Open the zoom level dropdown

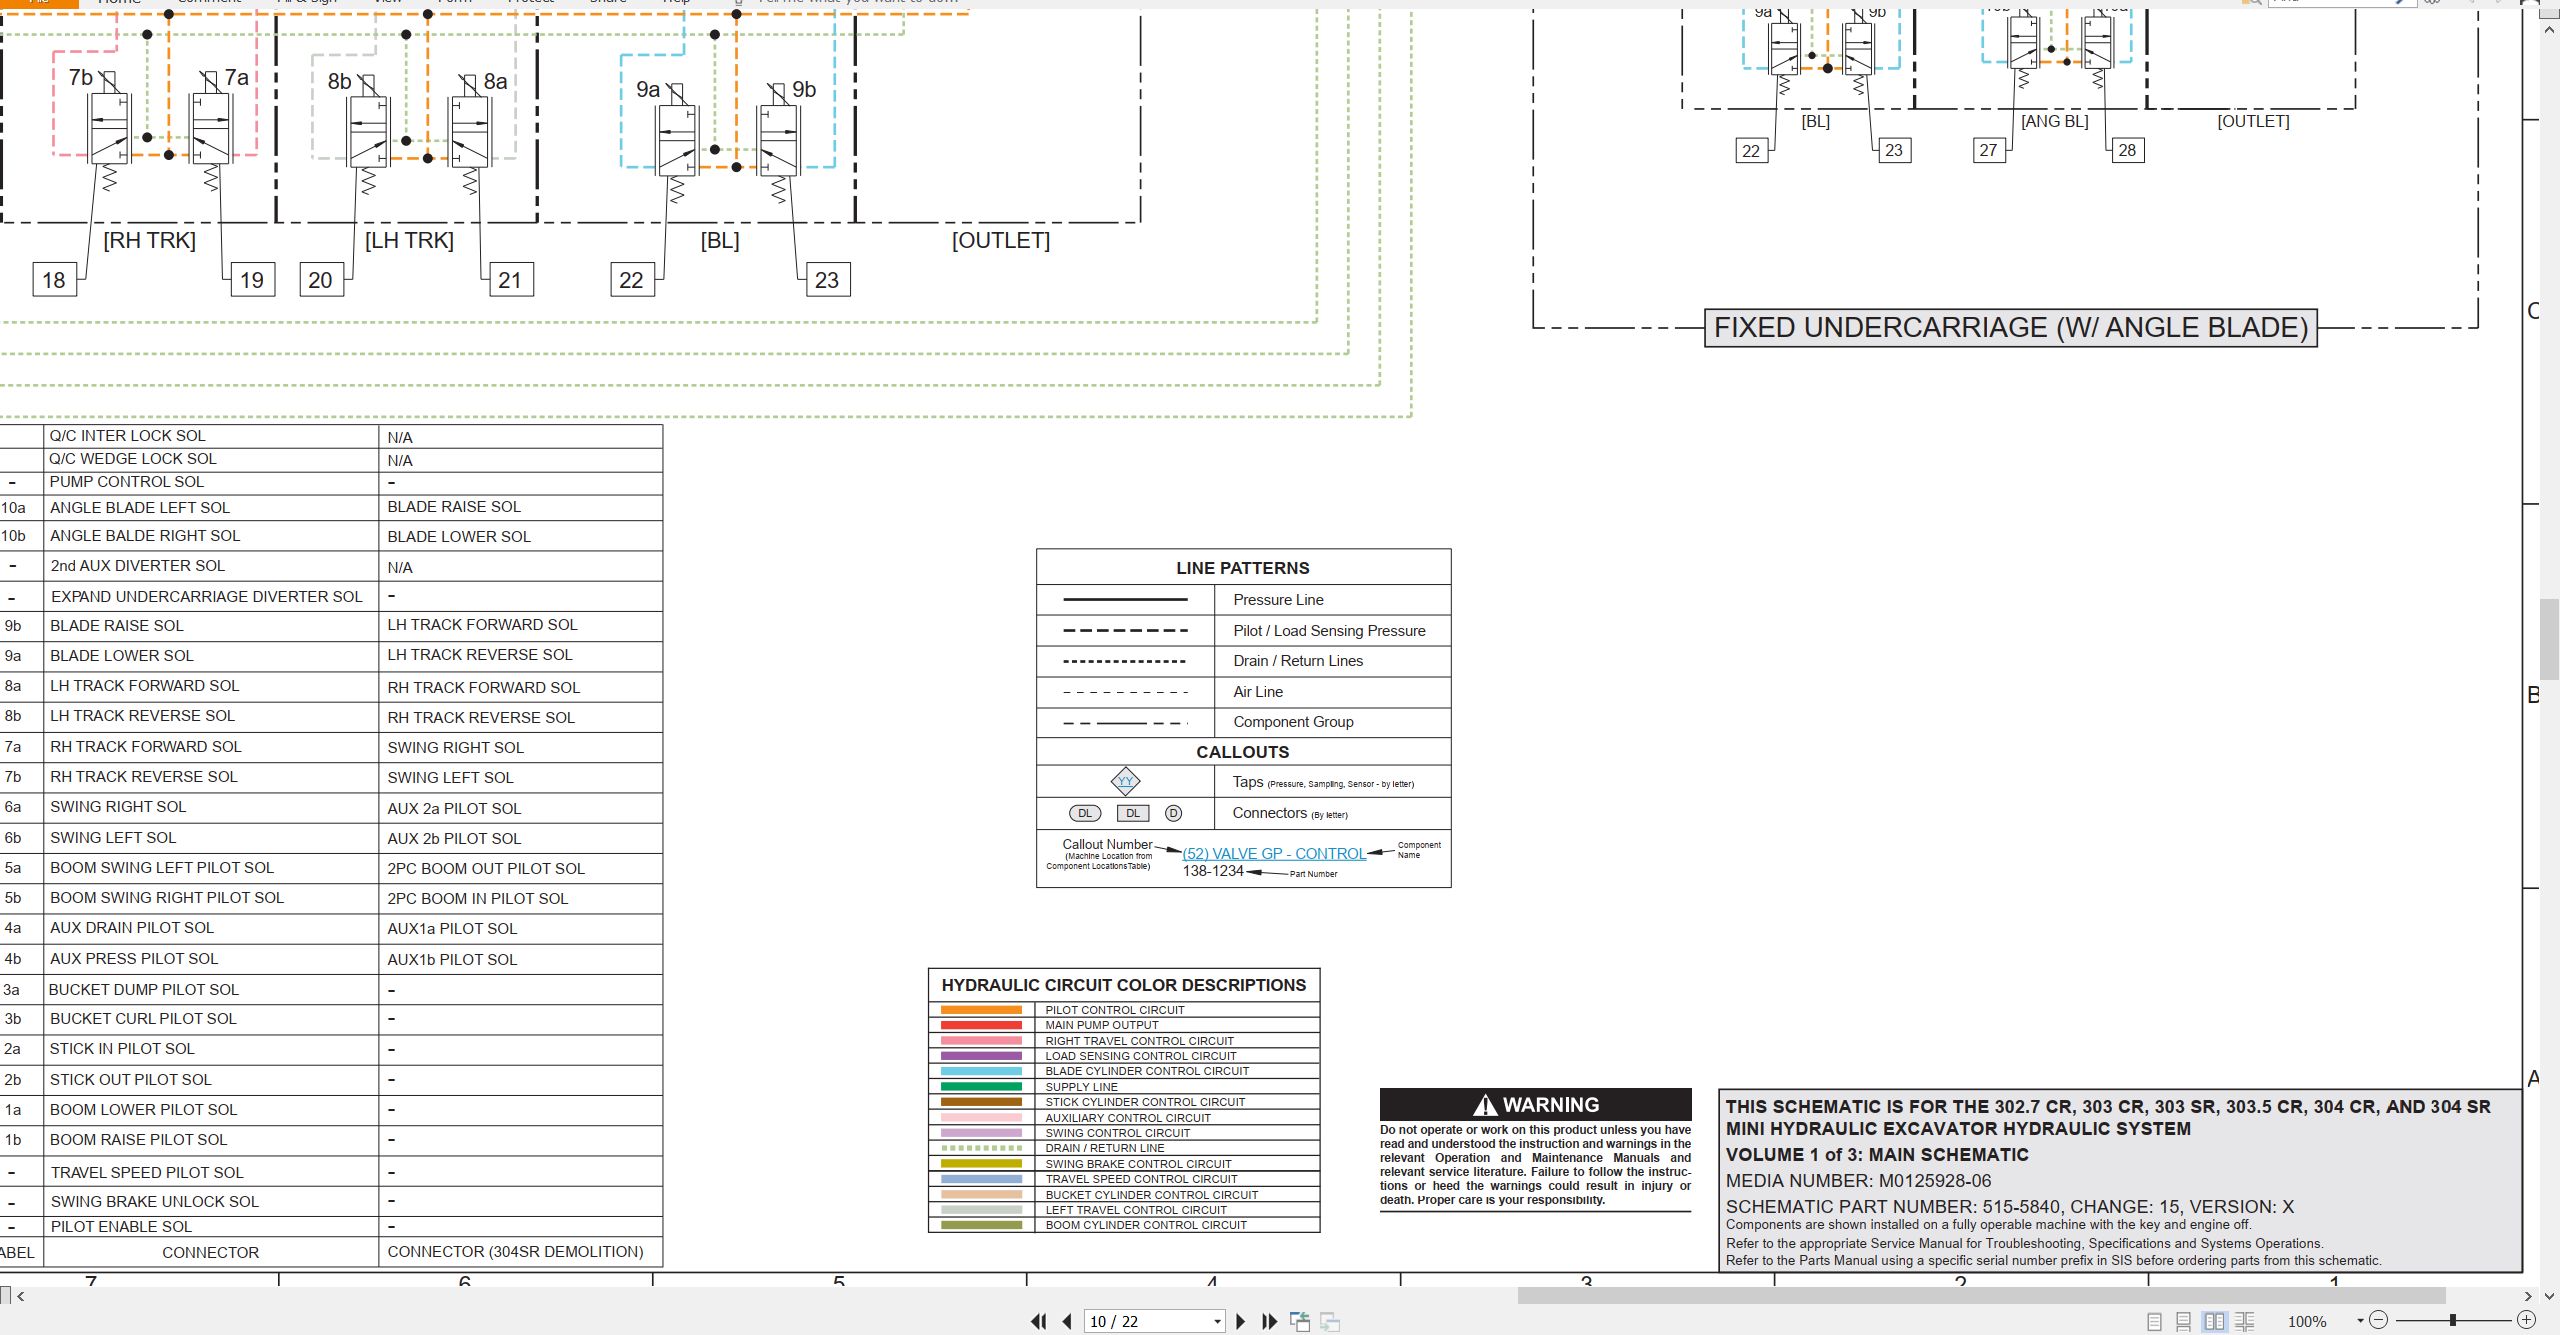[x=2360, y=1321]
